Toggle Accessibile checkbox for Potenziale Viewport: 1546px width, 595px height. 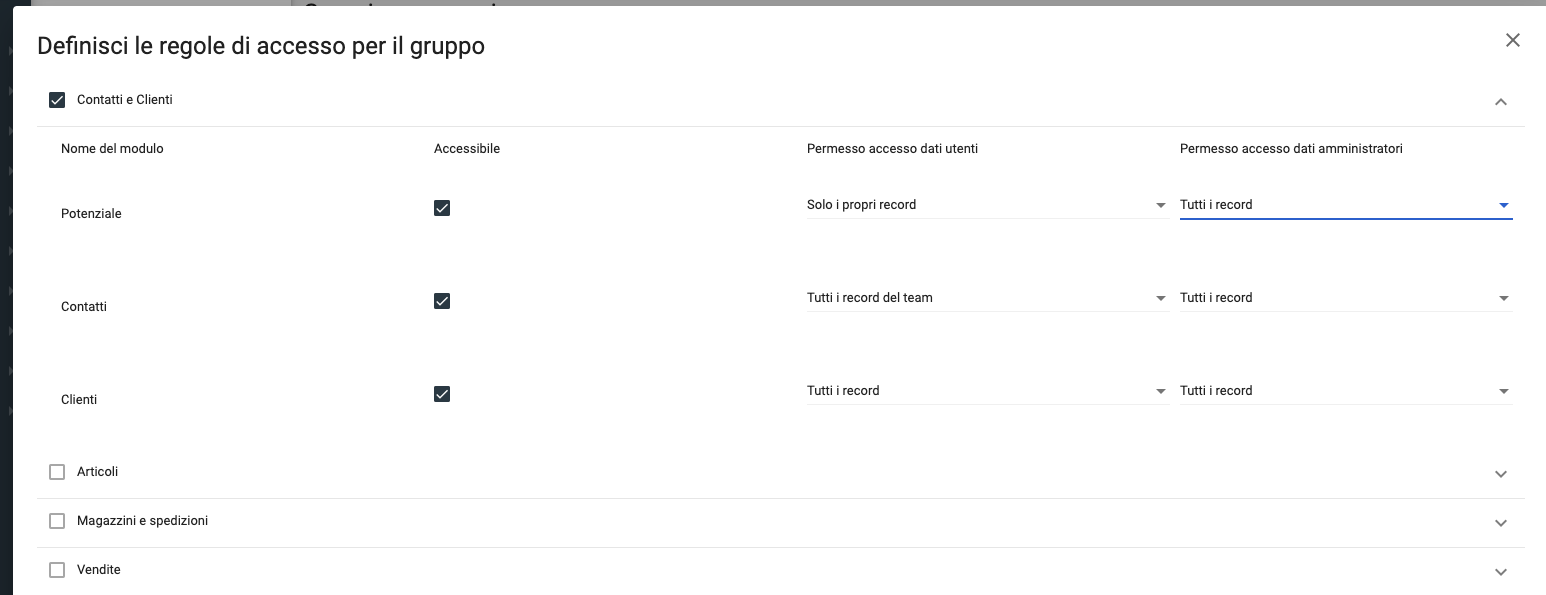[442, 208]
